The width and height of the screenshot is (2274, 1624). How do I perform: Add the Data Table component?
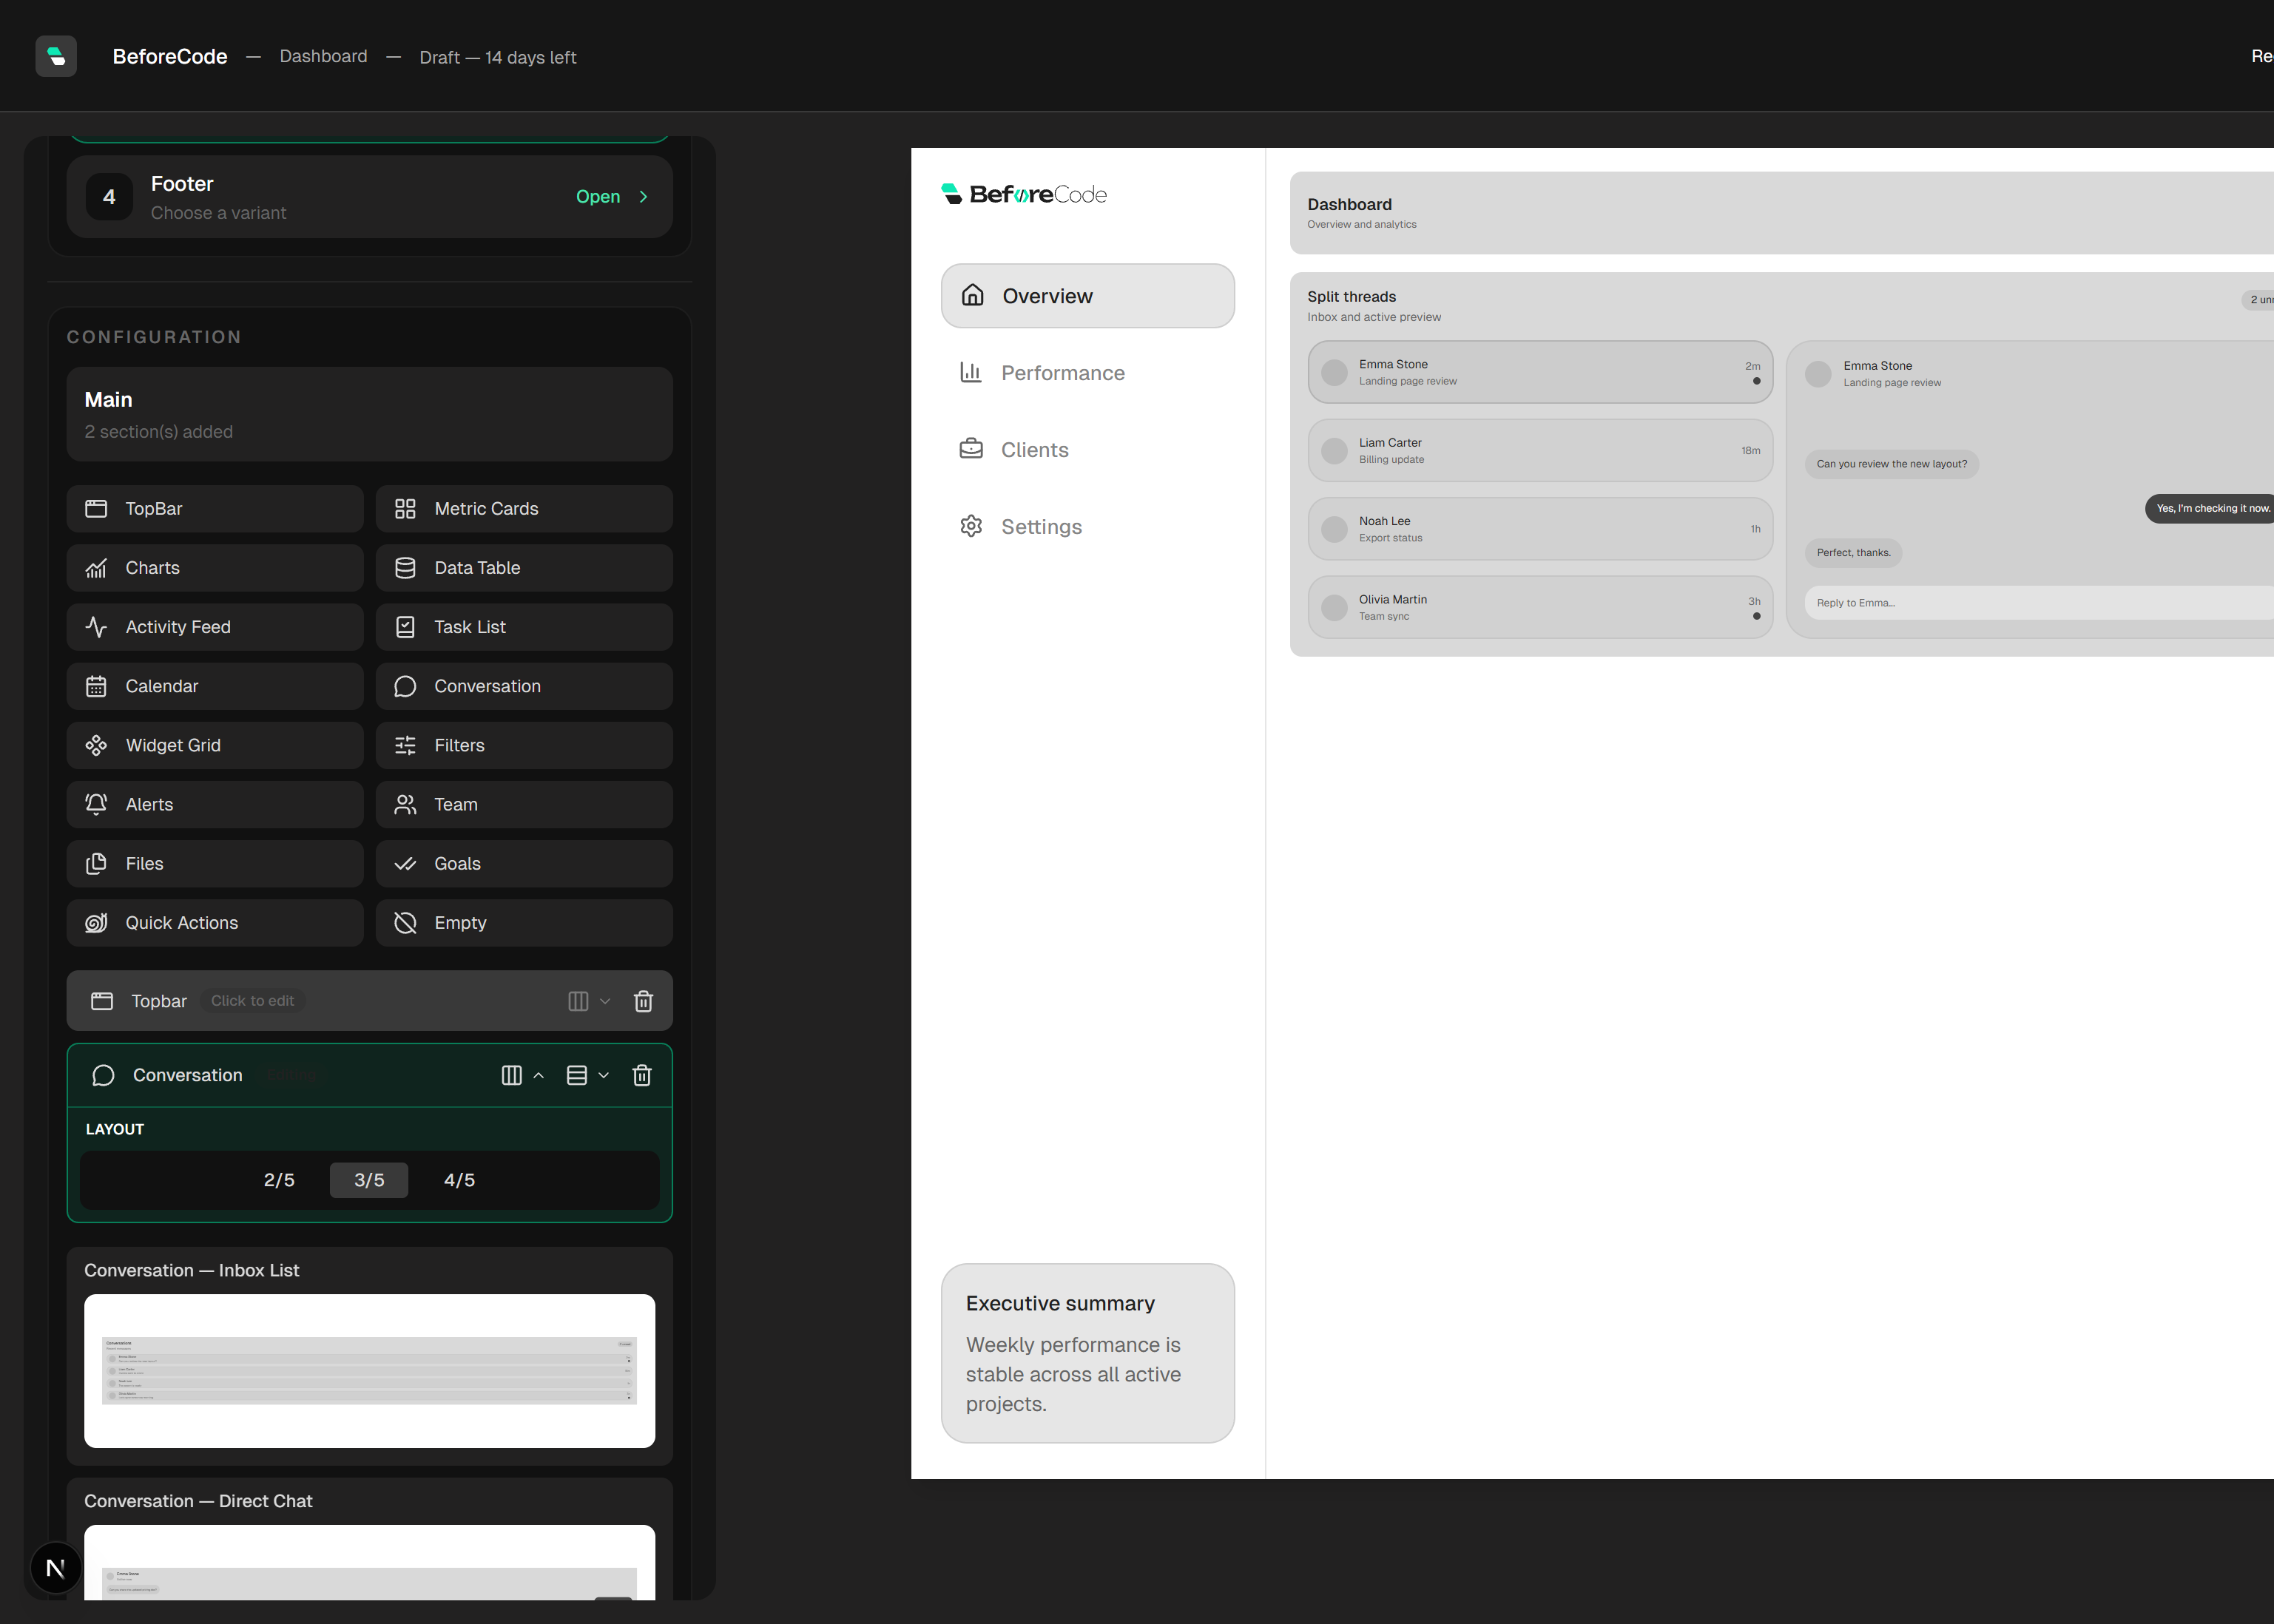click(x=524, y=568)
